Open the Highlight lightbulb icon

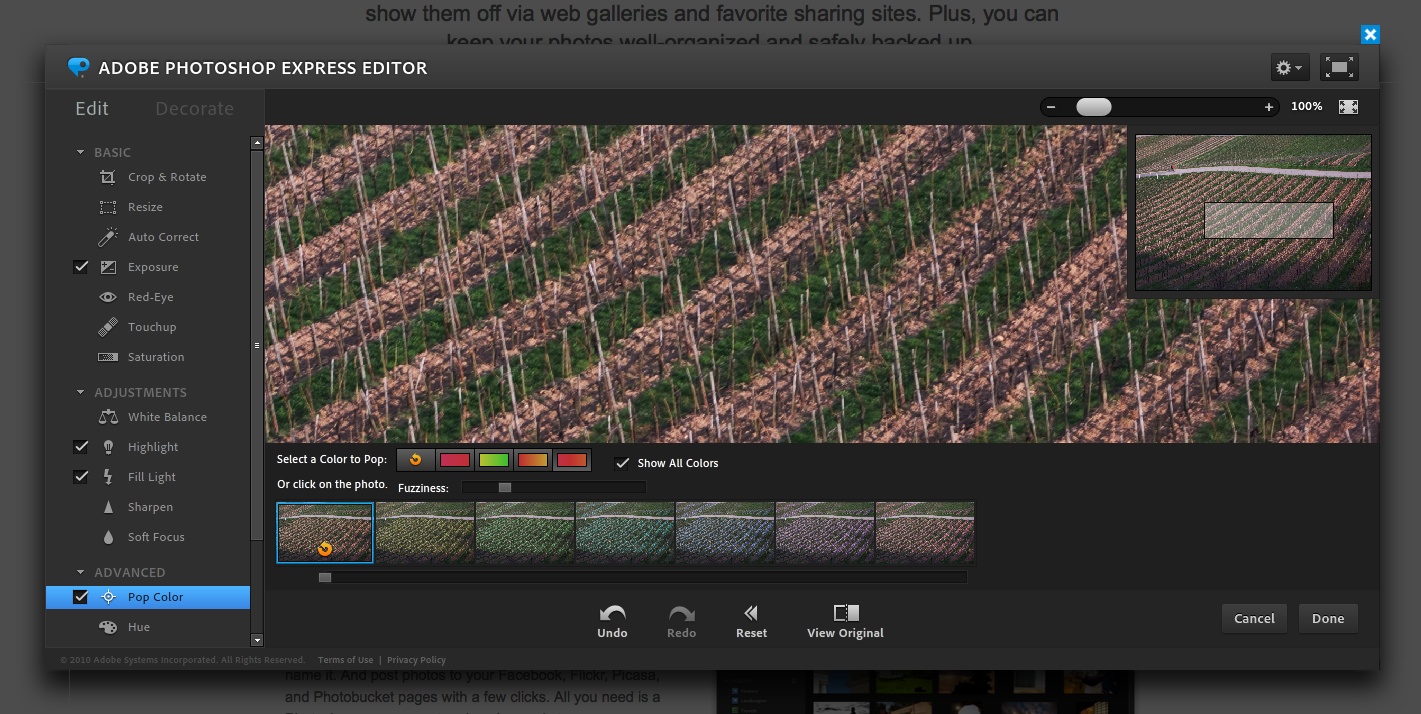(x=108, y=447)
